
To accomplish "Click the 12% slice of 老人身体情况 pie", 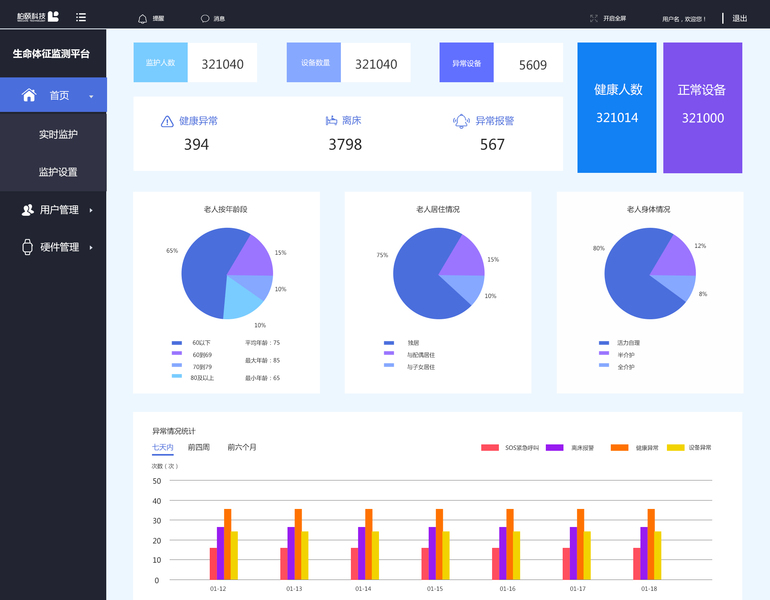I will point(678,258).
